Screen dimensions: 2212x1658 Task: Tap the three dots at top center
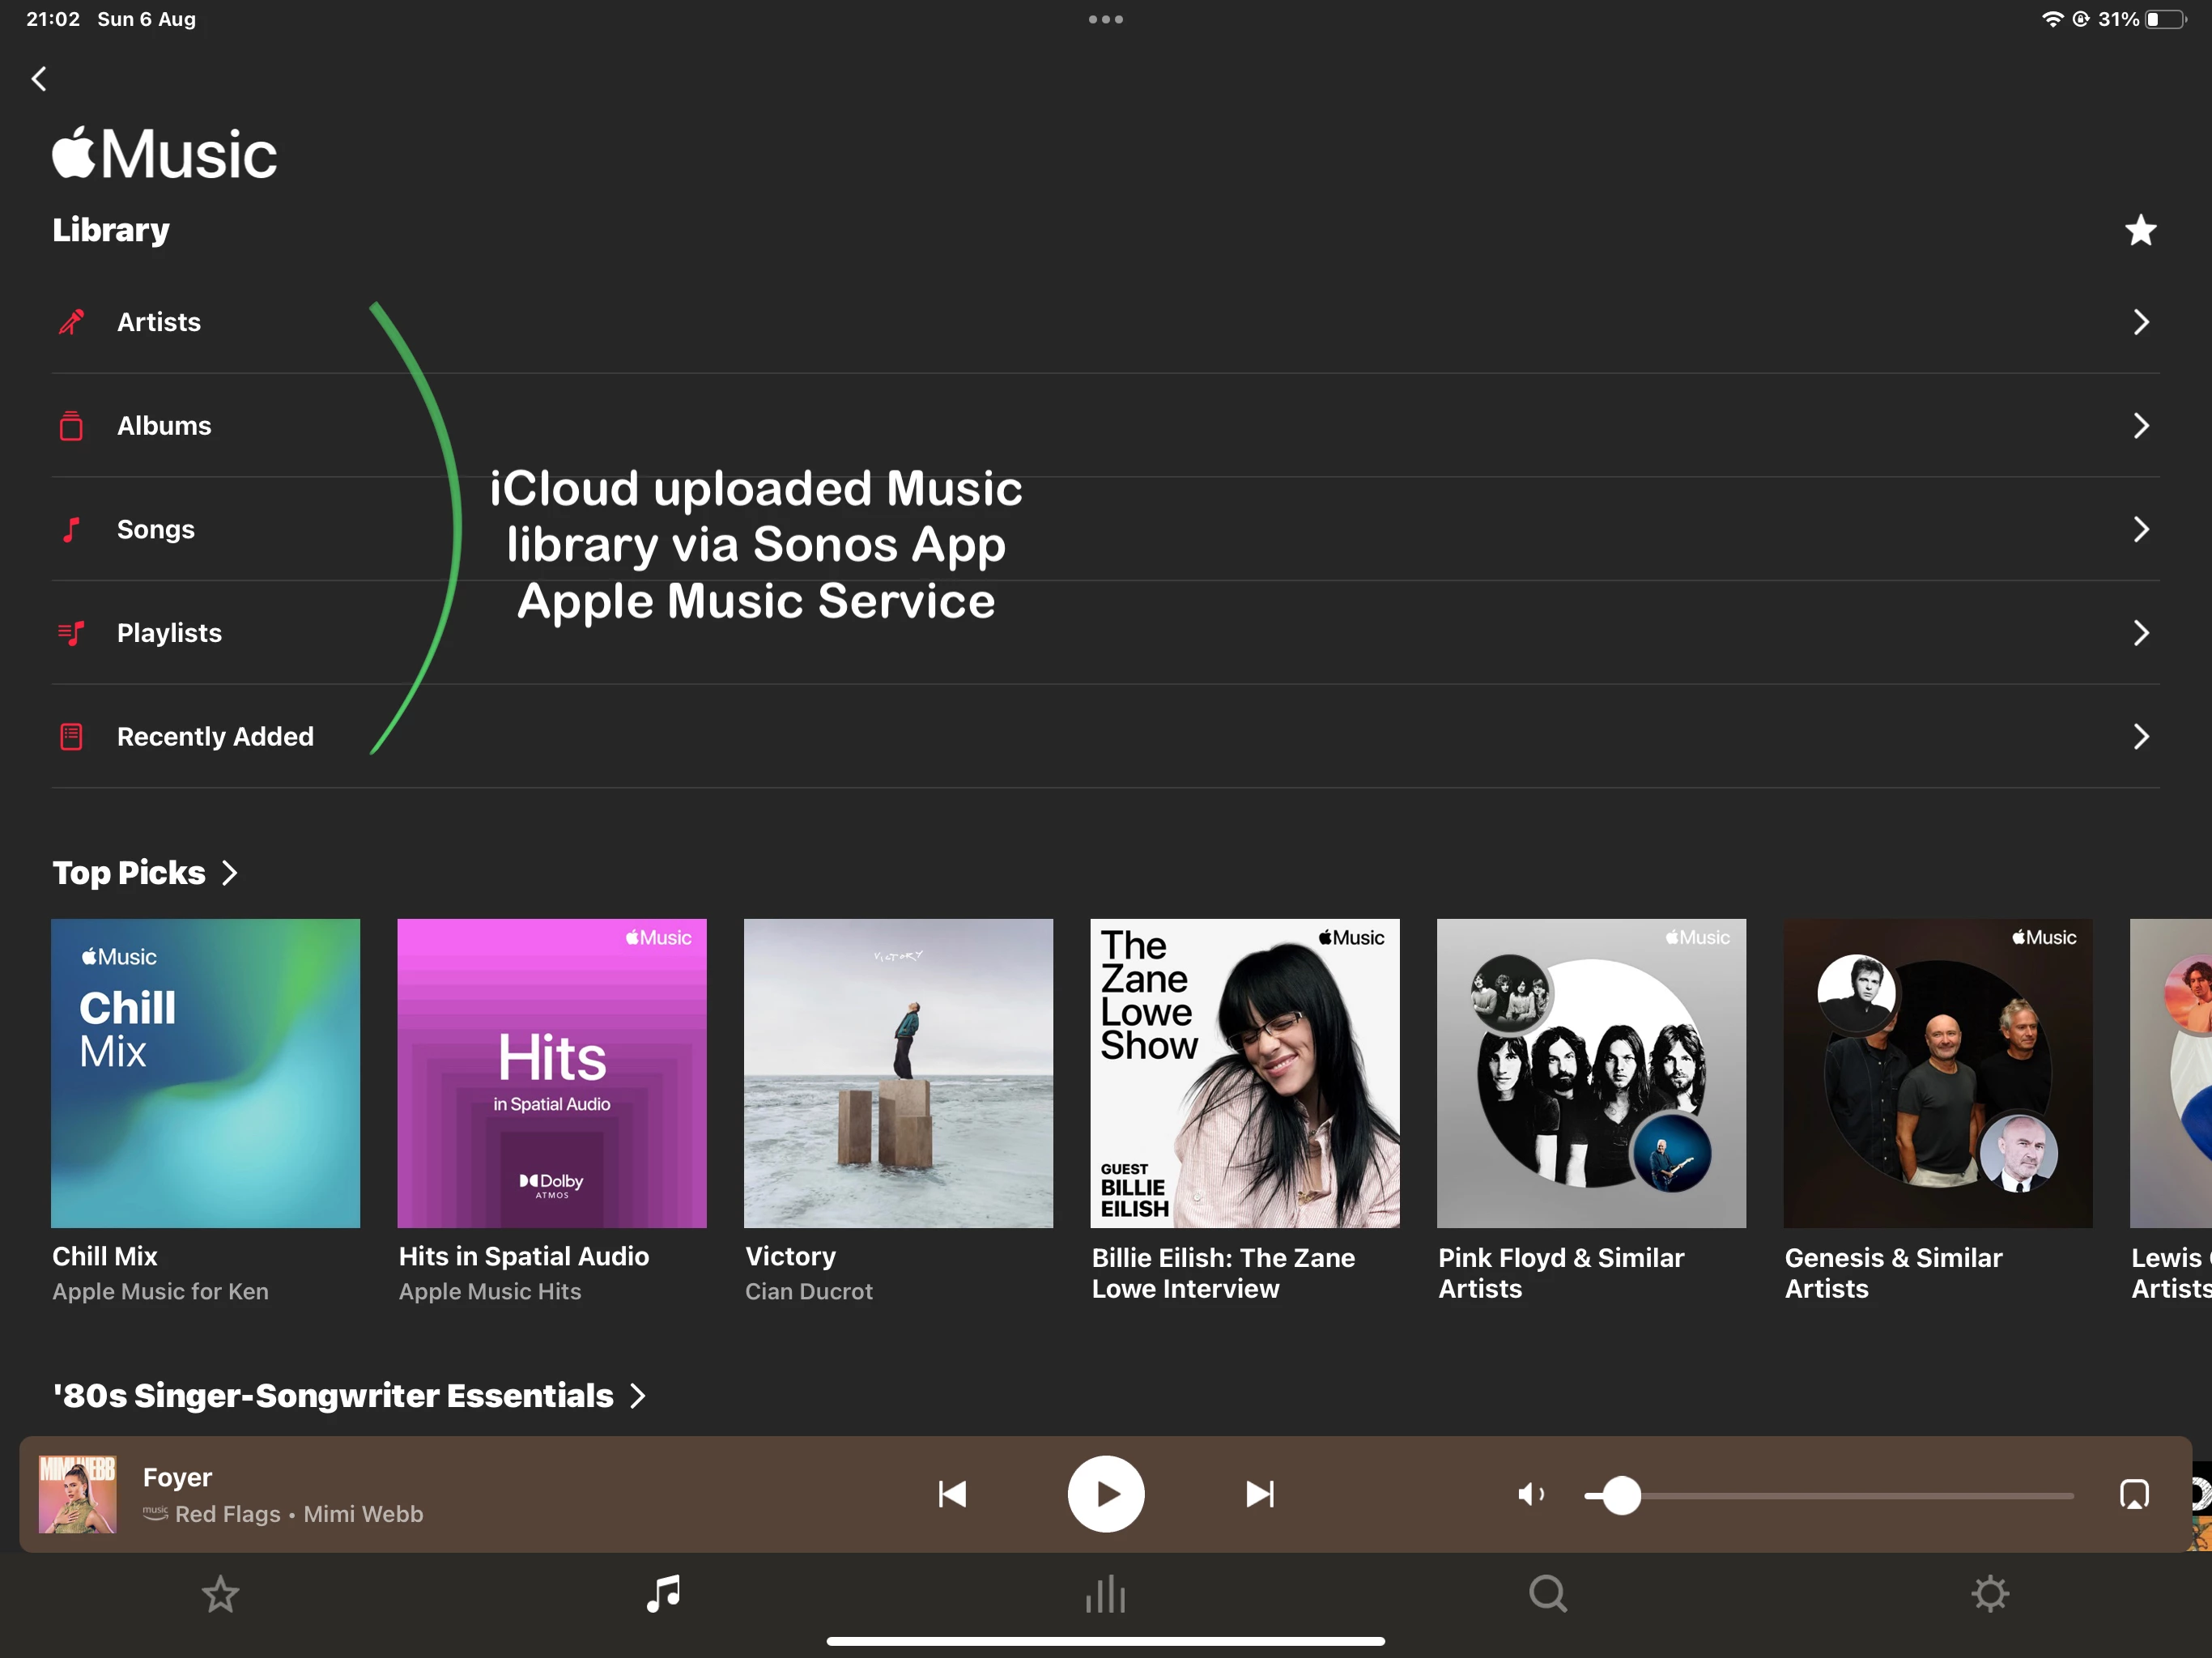(1105, 19)
